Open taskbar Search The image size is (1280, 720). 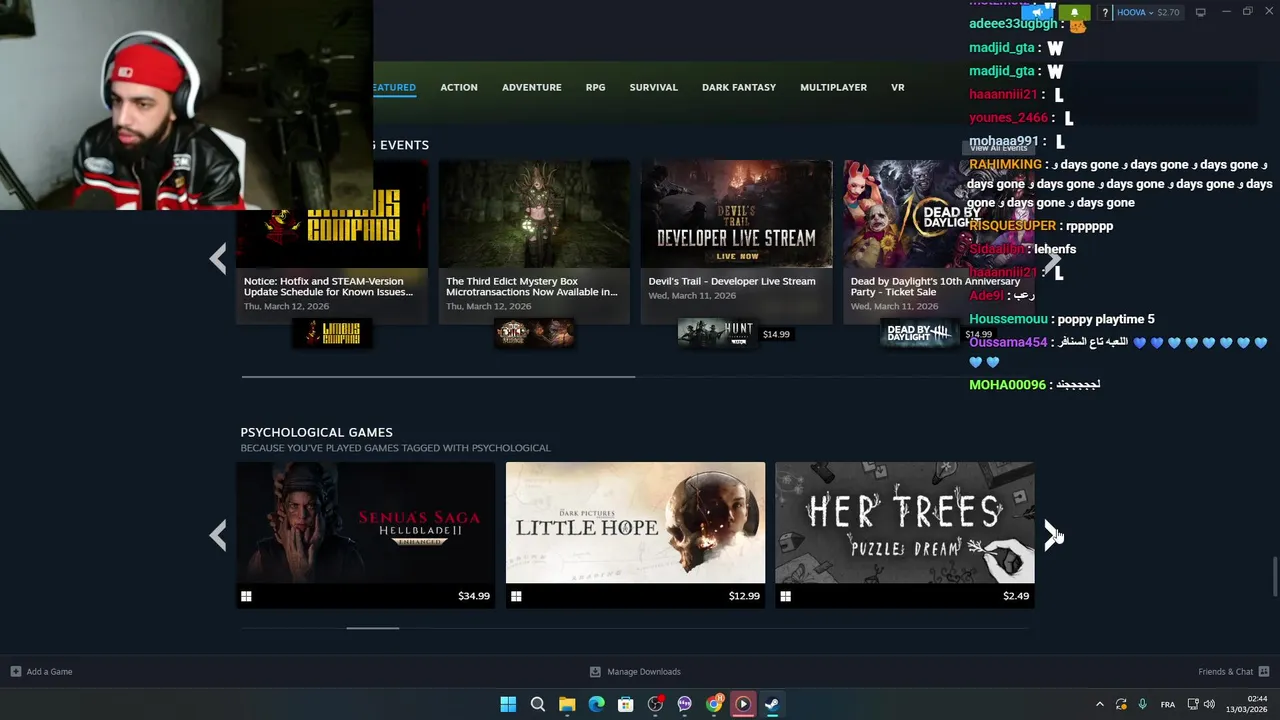[x=537, y=704]
